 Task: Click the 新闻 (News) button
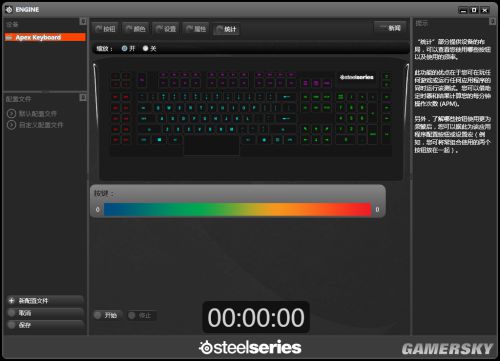click(x=390, y=28)
